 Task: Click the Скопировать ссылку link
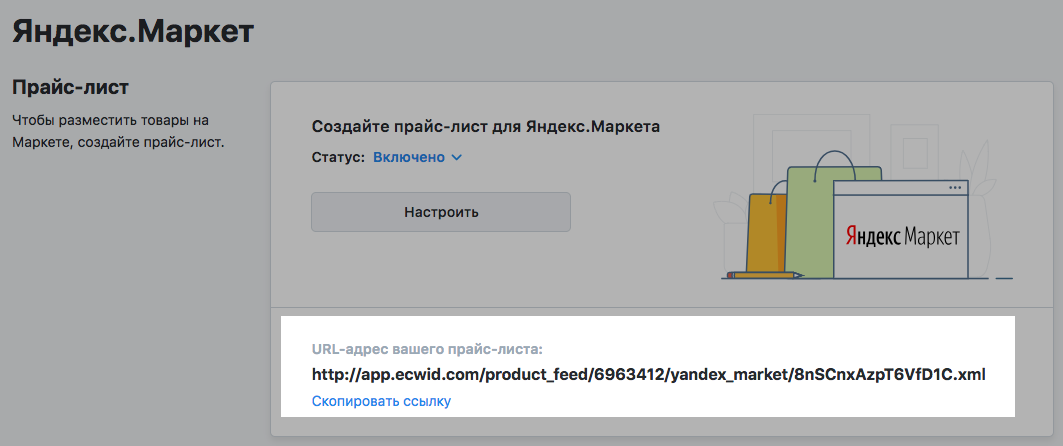click(381, 401)
